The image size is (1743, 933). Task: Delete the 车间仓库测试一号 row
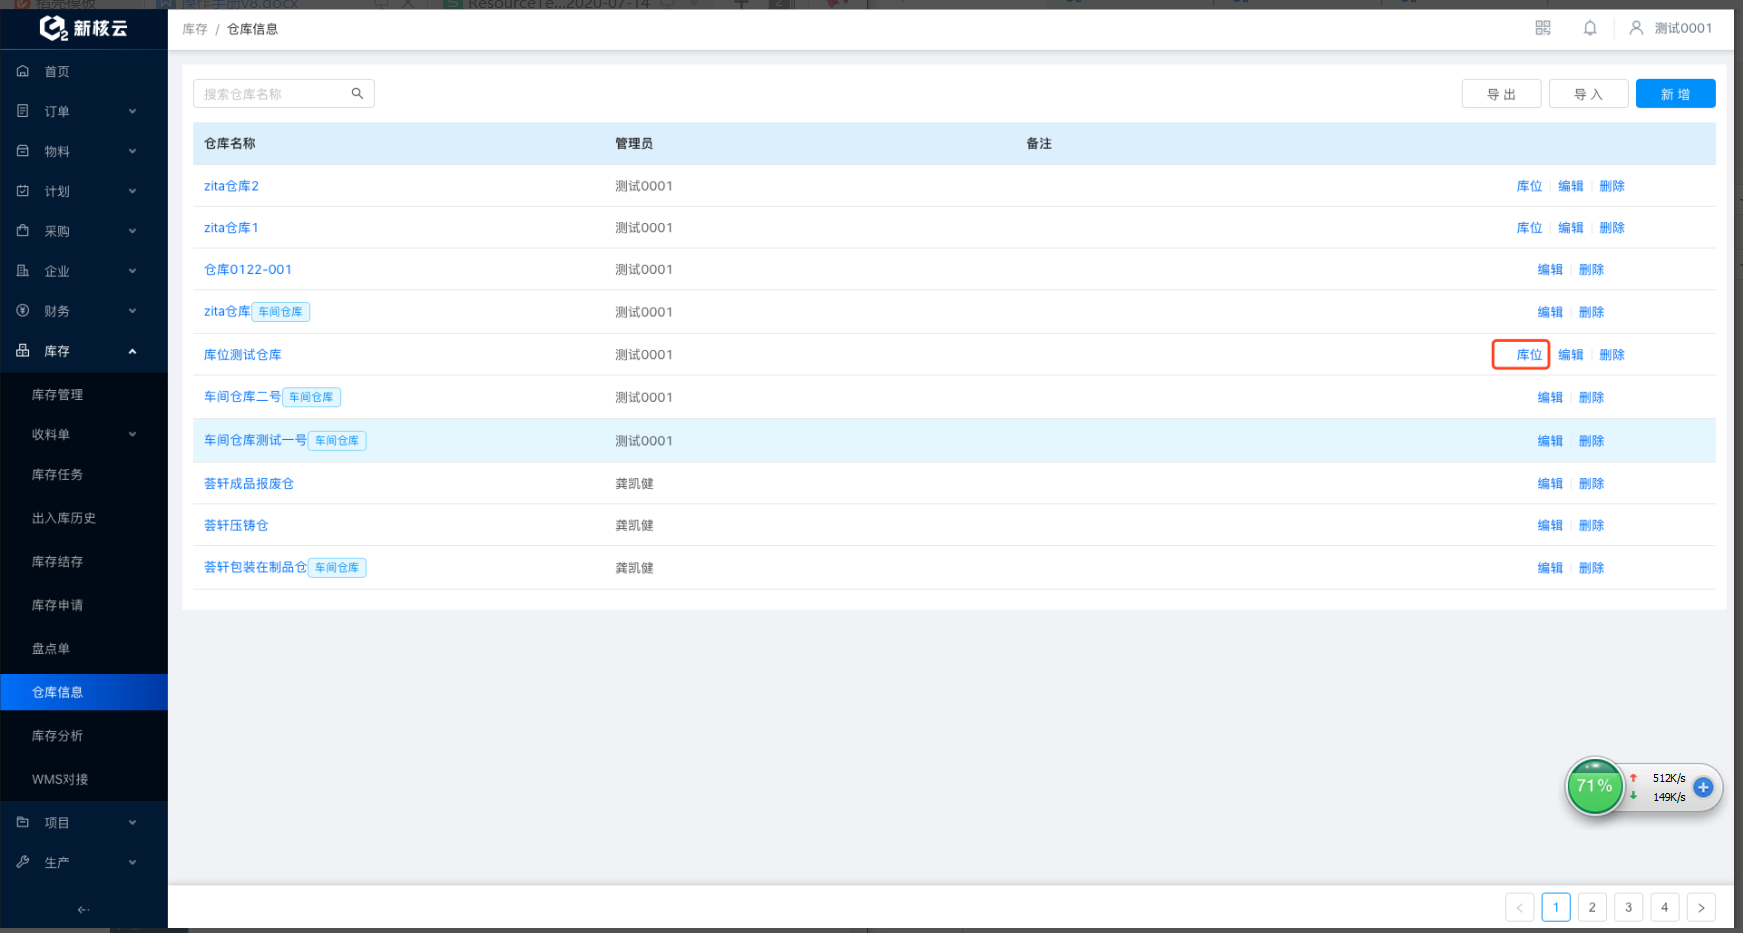point(1591,441)
